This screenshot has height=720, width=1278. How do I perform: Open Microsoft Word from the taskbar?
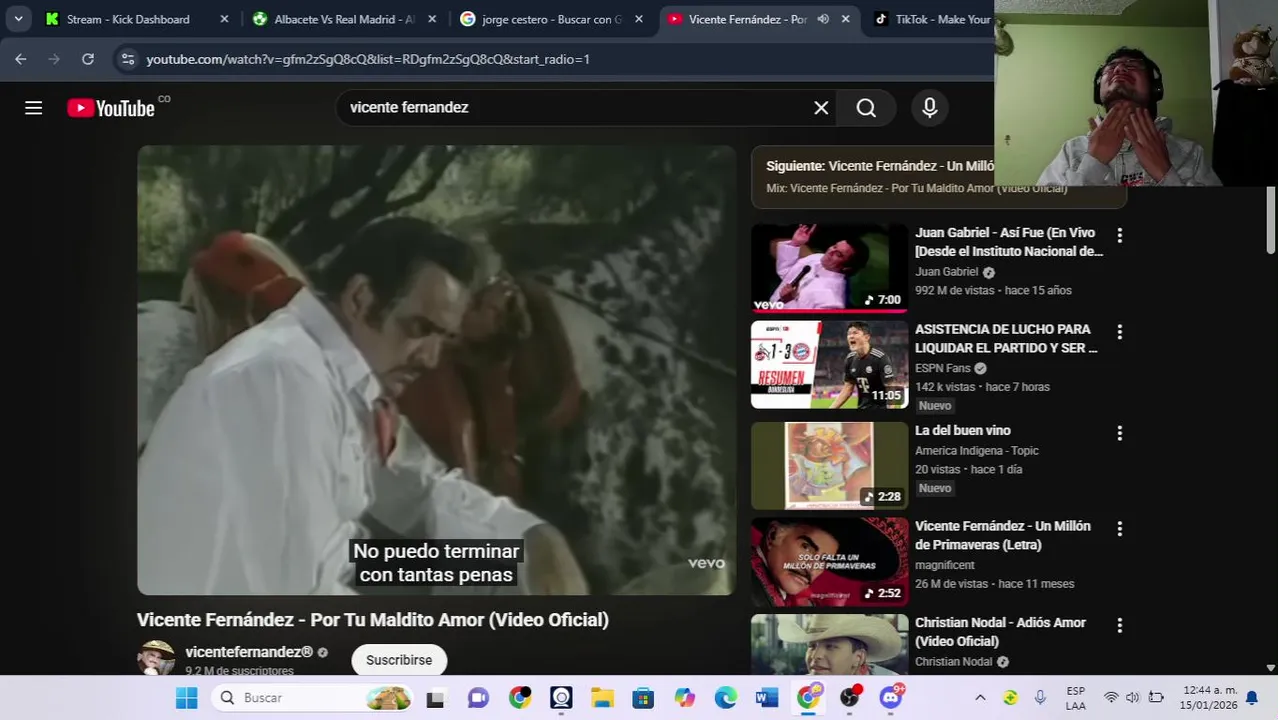tap(767, 698)
